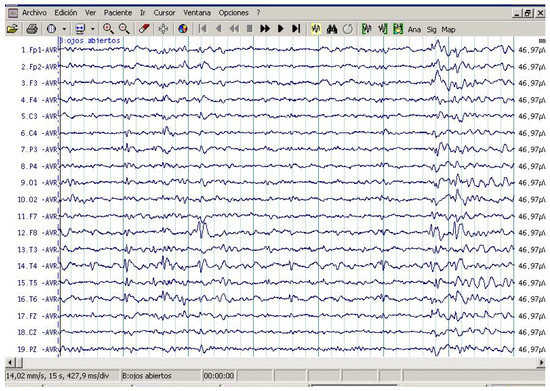Open the Opciones menu
This screenshot has height=391, width=550.
tap(234, 13)
